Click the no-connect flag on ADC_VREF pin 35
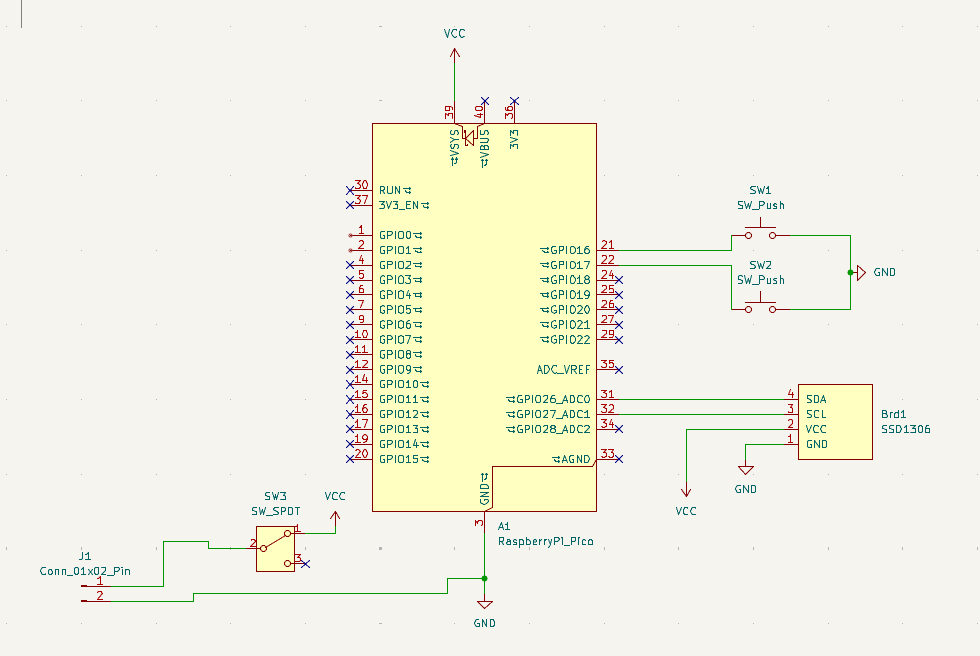 click(619, 370)
